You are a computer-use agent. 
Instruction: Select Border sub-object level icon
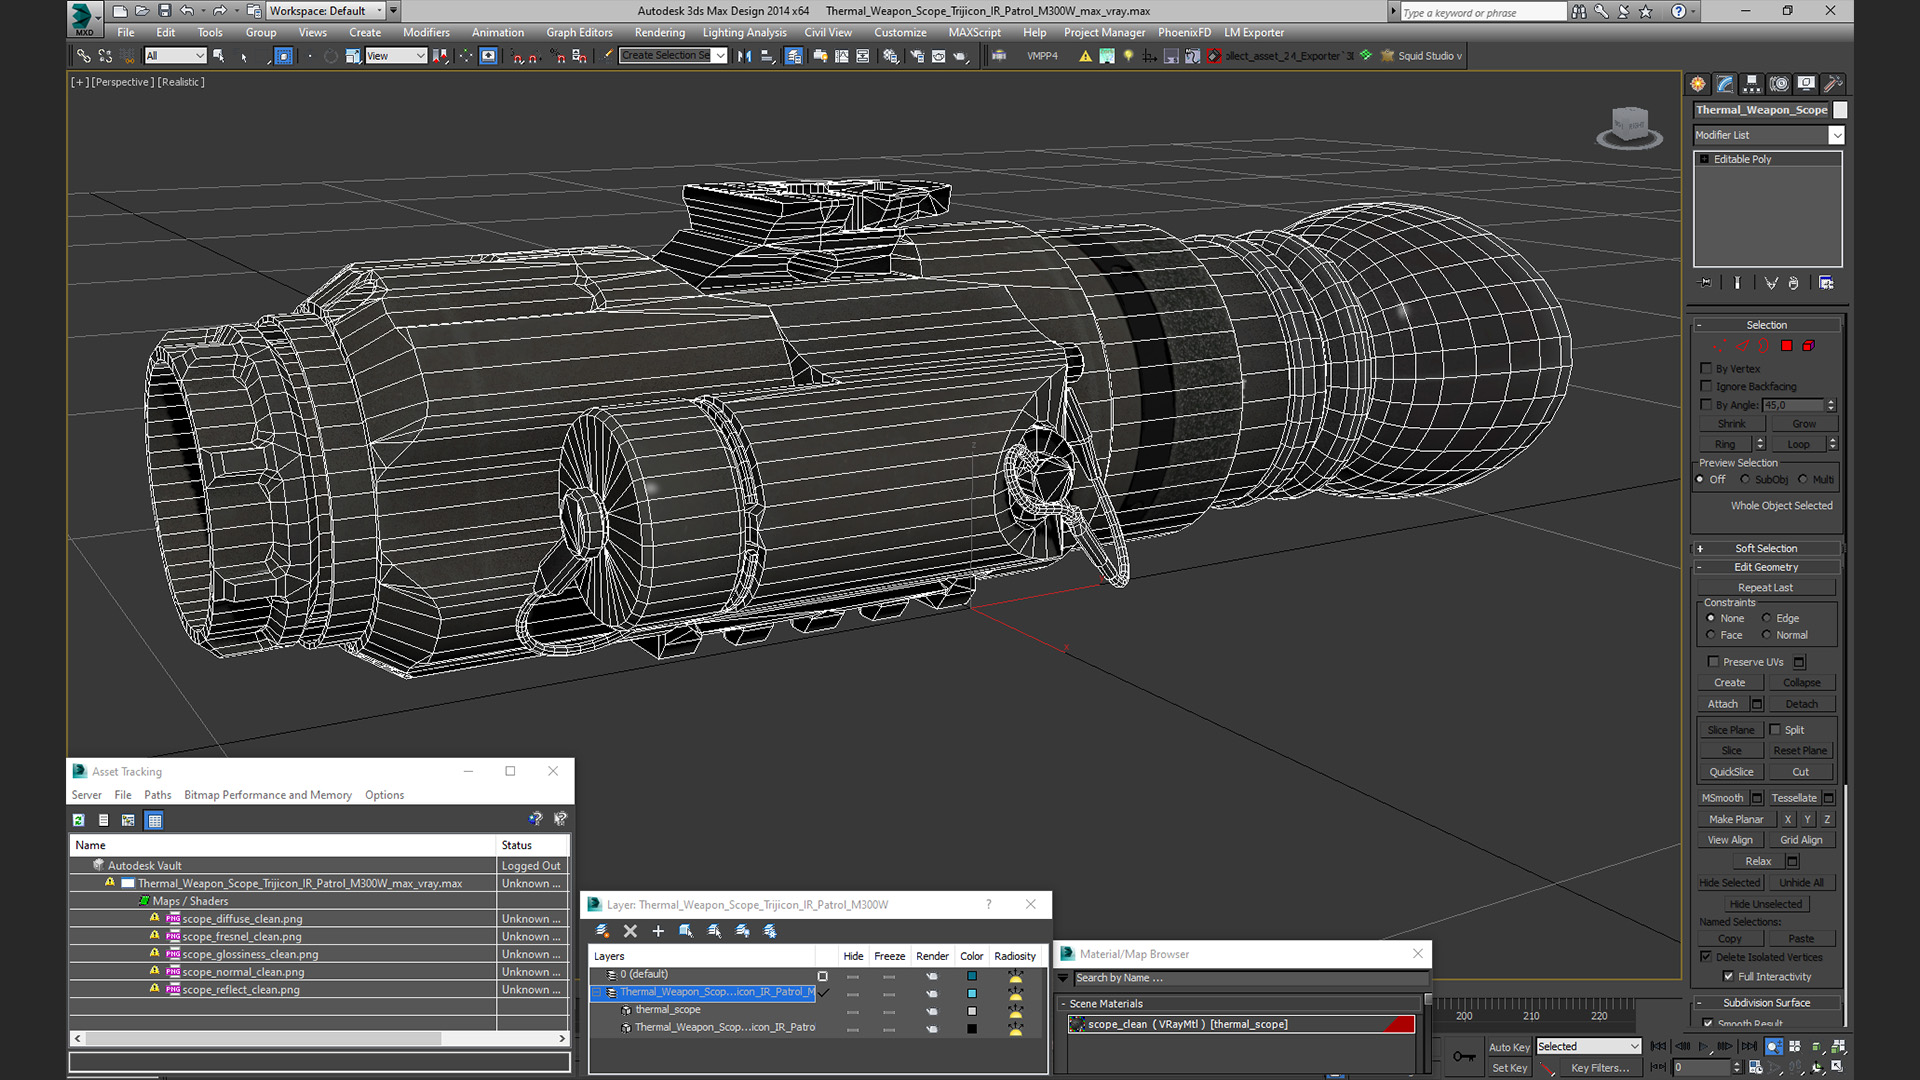(x=1764, y=346)
